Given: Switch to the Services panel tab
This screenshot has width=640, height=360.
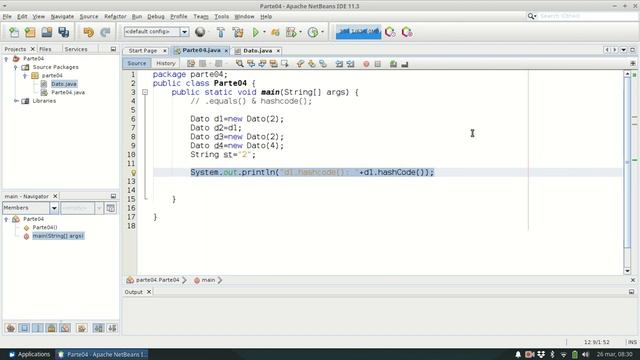Looking at the screenshot, I should [76, 49].
